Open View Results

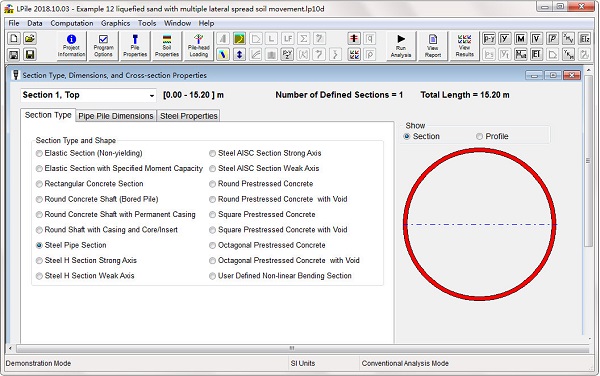coord(465,46)
